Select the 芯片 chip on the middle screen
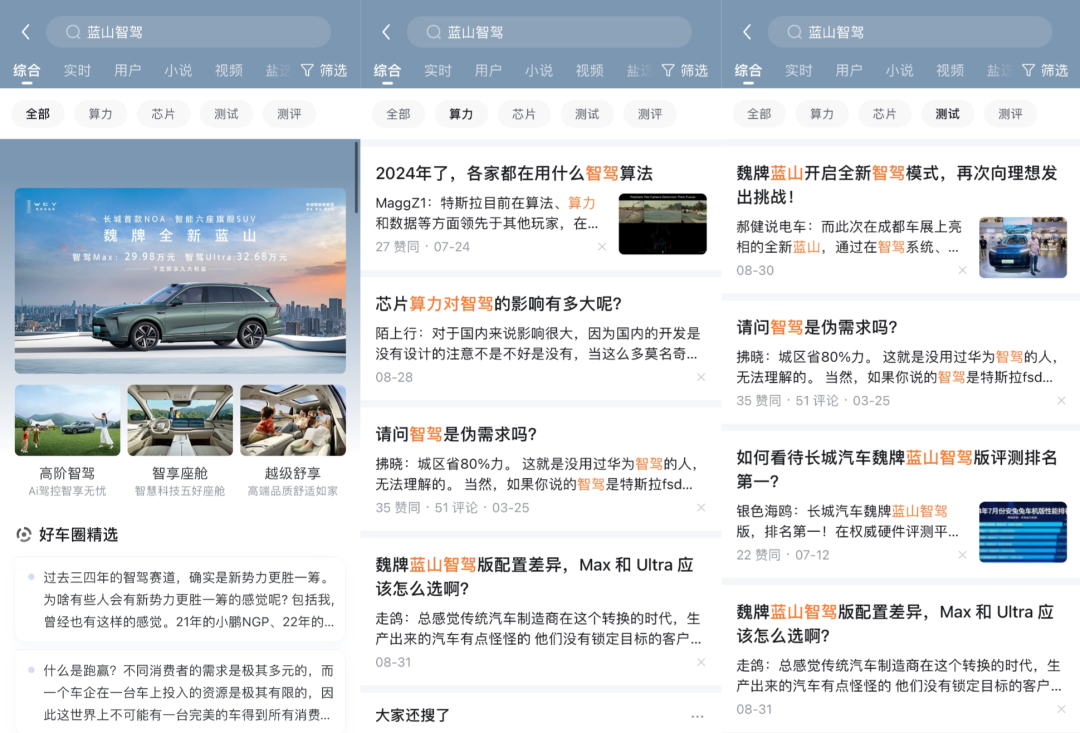1080x733 pixels. coord(524,114)
